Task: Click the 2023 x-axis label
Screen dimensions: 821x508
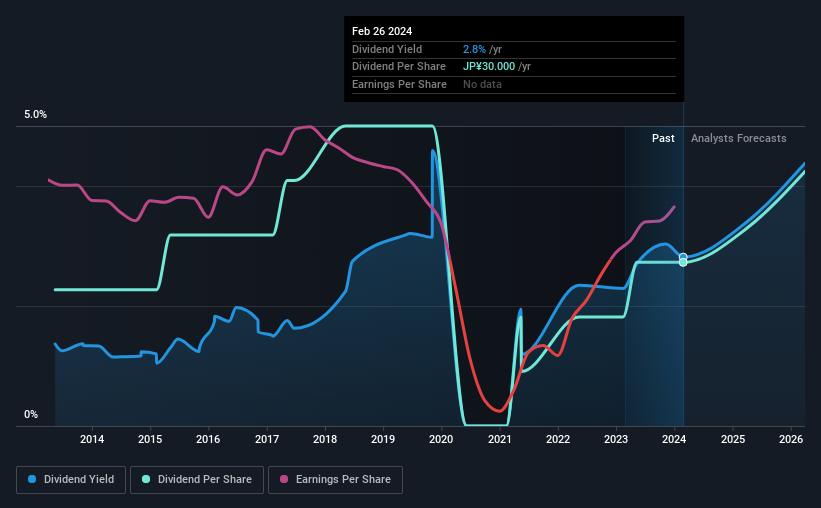Action: (616, 439)
